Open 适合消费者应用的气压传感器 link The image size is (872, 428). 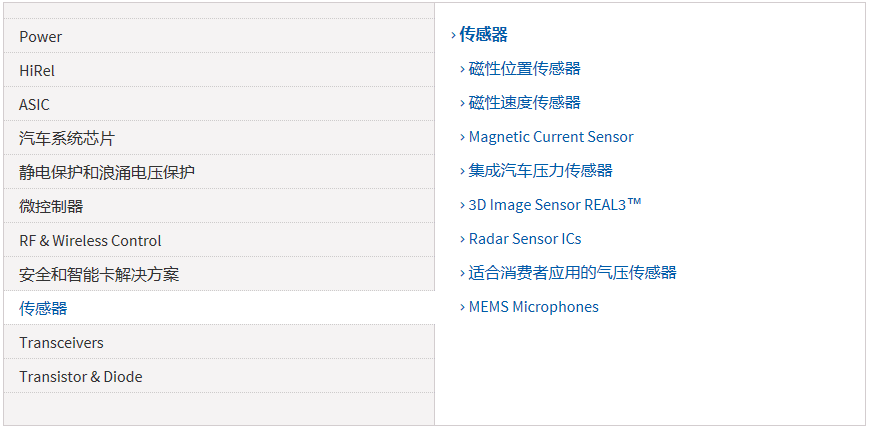tap(572, 273)
